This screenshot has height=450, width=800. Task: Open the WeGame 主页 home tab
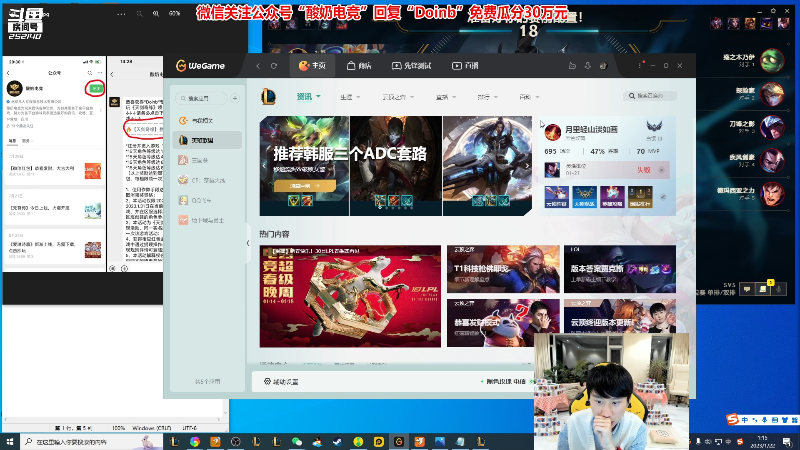tap(312, 66)
